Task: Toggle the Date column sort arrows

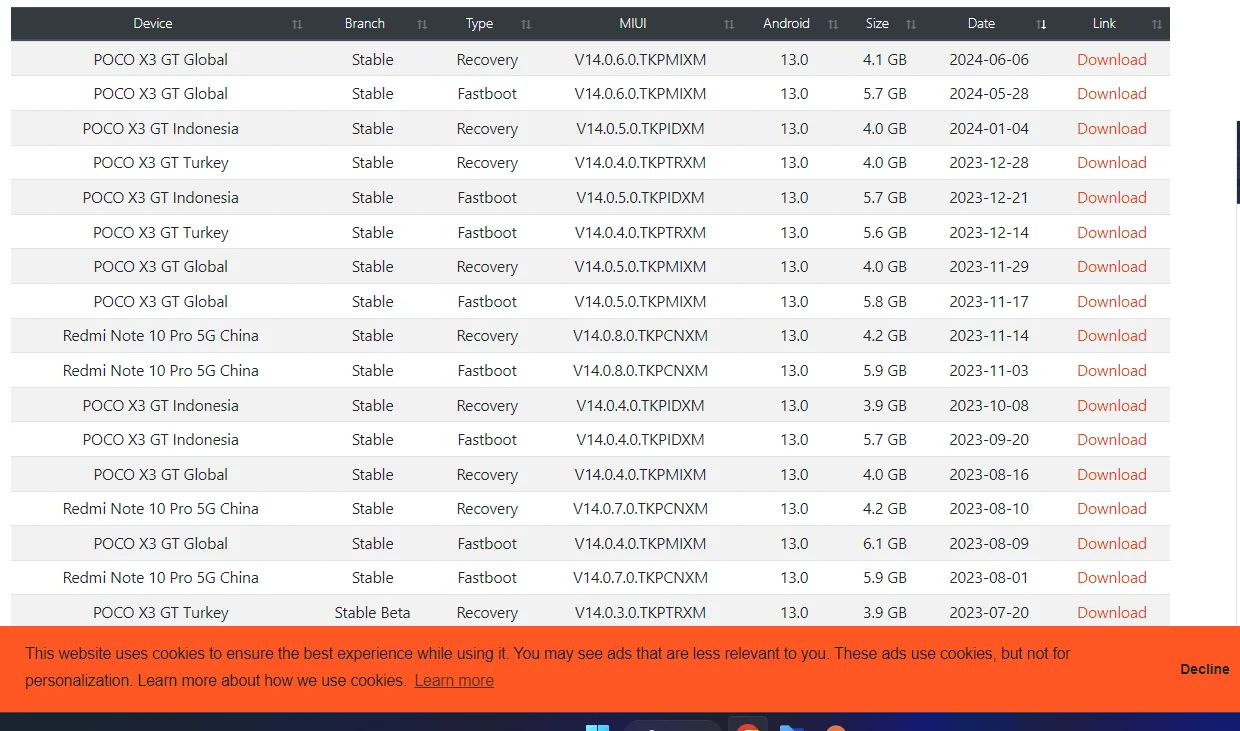Action: [1042, 24]
